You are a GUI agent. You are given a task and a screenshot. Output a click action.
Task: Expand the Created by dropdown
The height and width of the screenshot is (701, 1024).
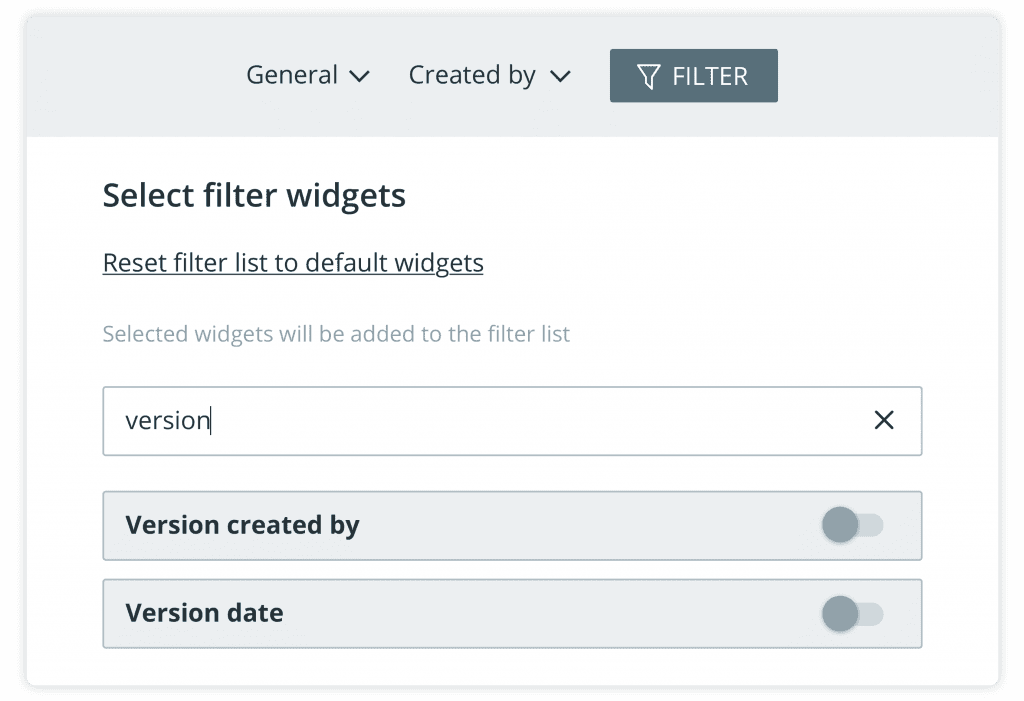tap(489, 76)
